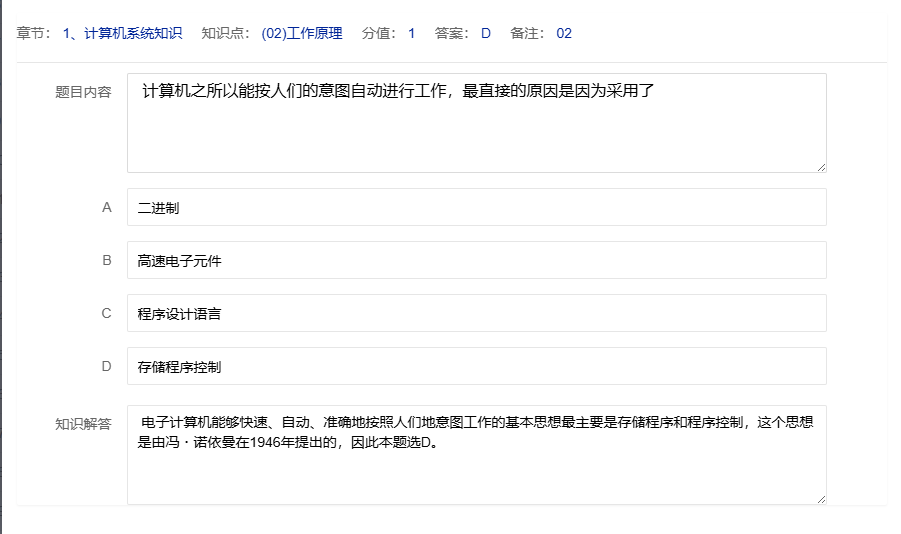Screen dimensions: 901x534
Task: Click option D field 存储程序控制
Action: coord(476,366)
